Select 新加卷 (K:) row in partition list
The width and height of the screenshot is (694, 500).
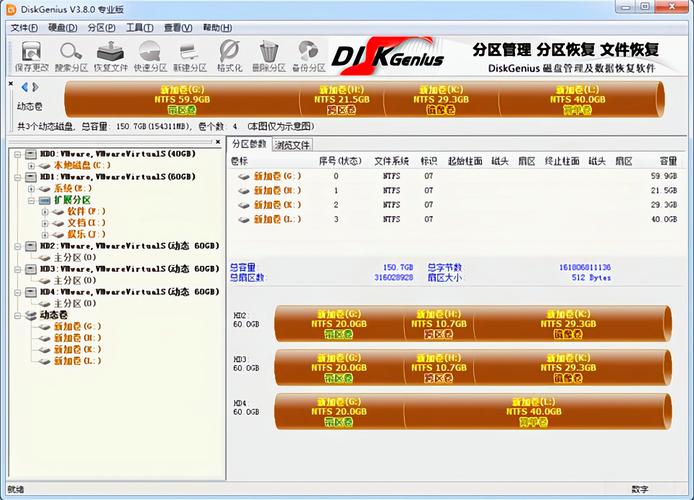457,205
